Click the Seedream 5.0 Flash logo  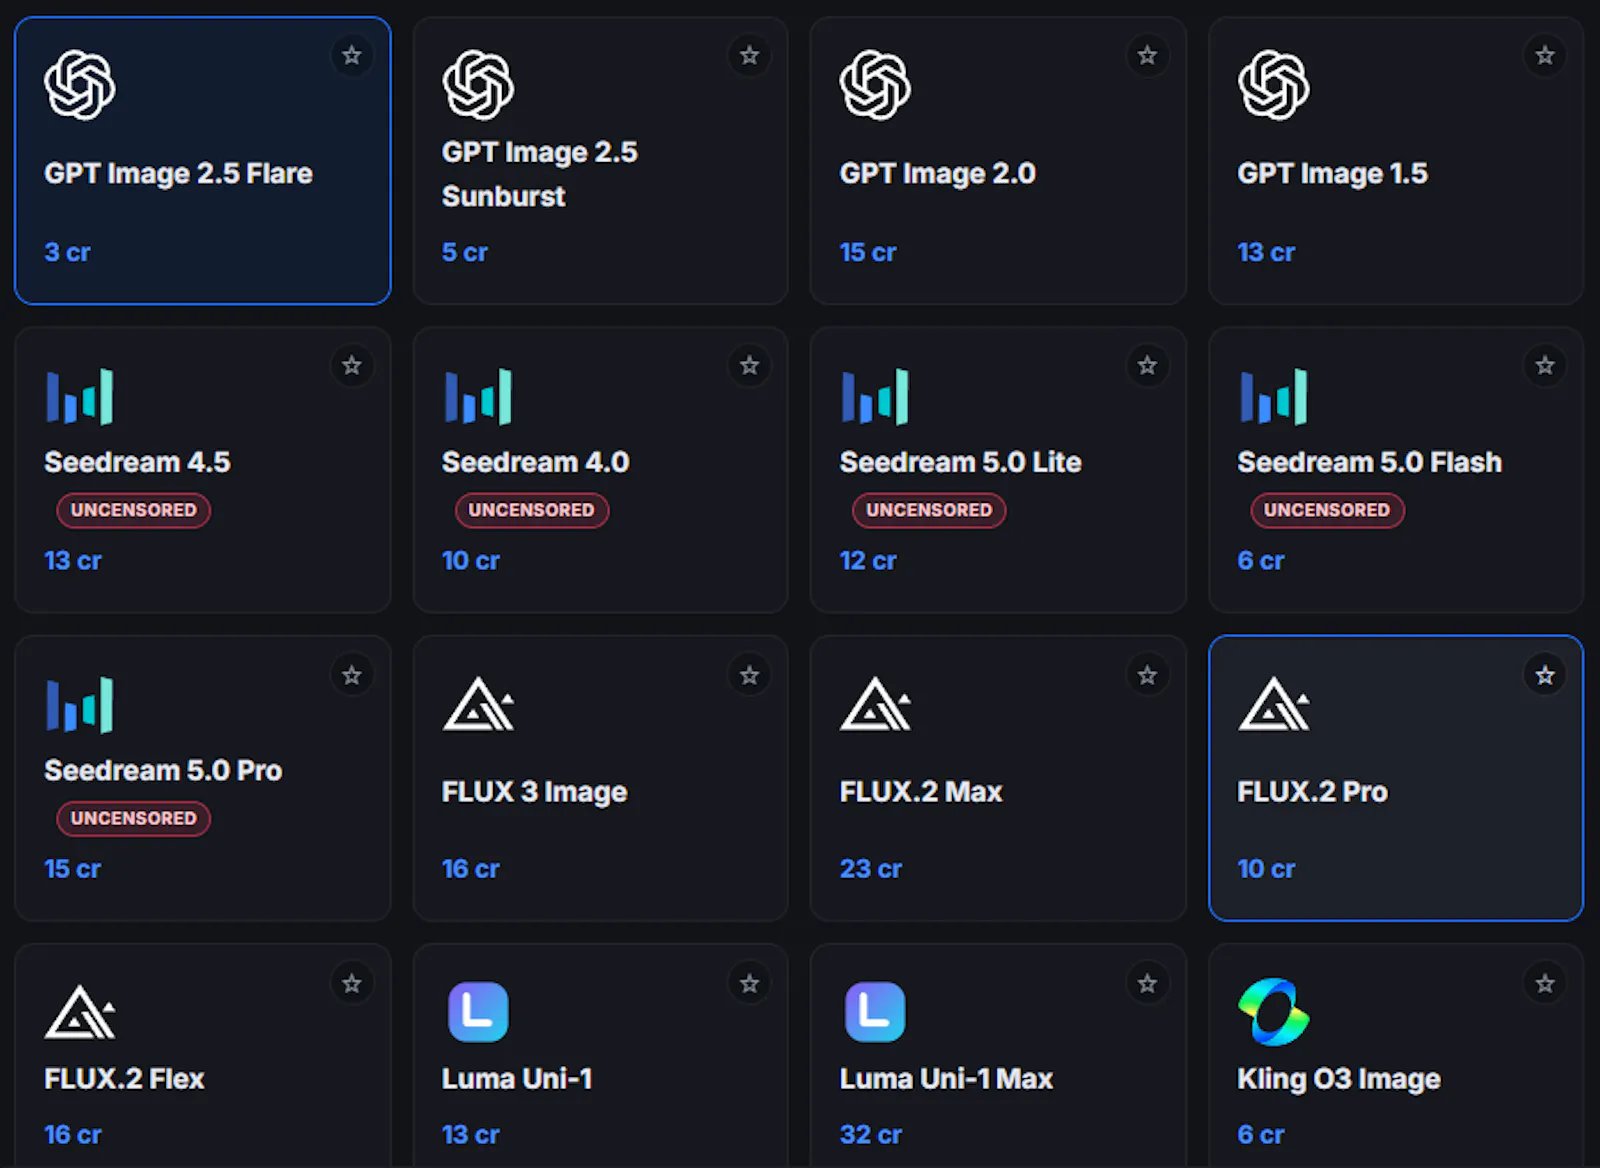click(1273, 397)
